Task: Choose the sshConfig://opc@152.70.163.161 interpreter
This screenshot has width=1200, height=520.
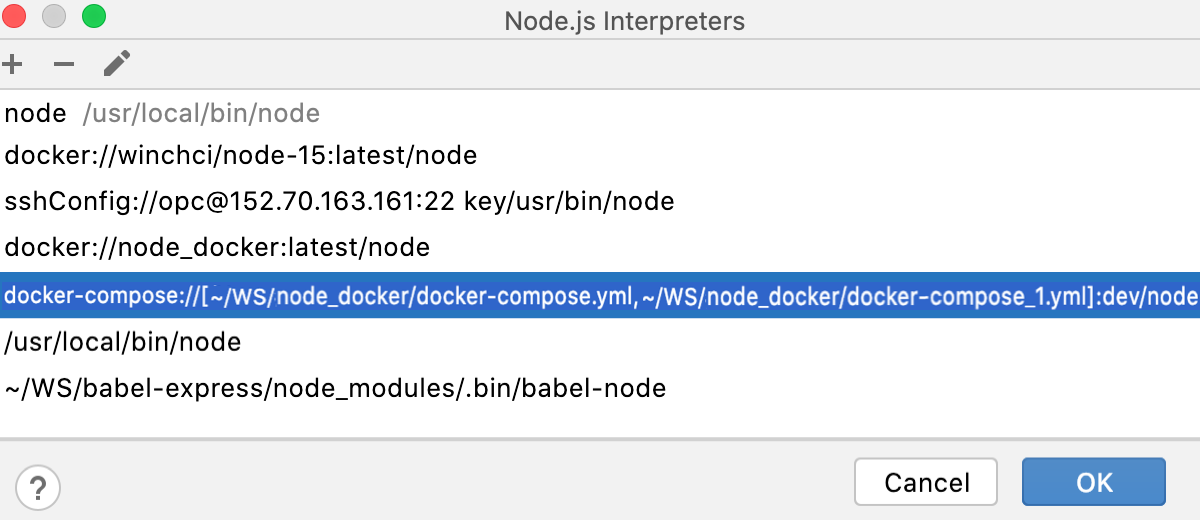Action: click(x=339, y=202)
